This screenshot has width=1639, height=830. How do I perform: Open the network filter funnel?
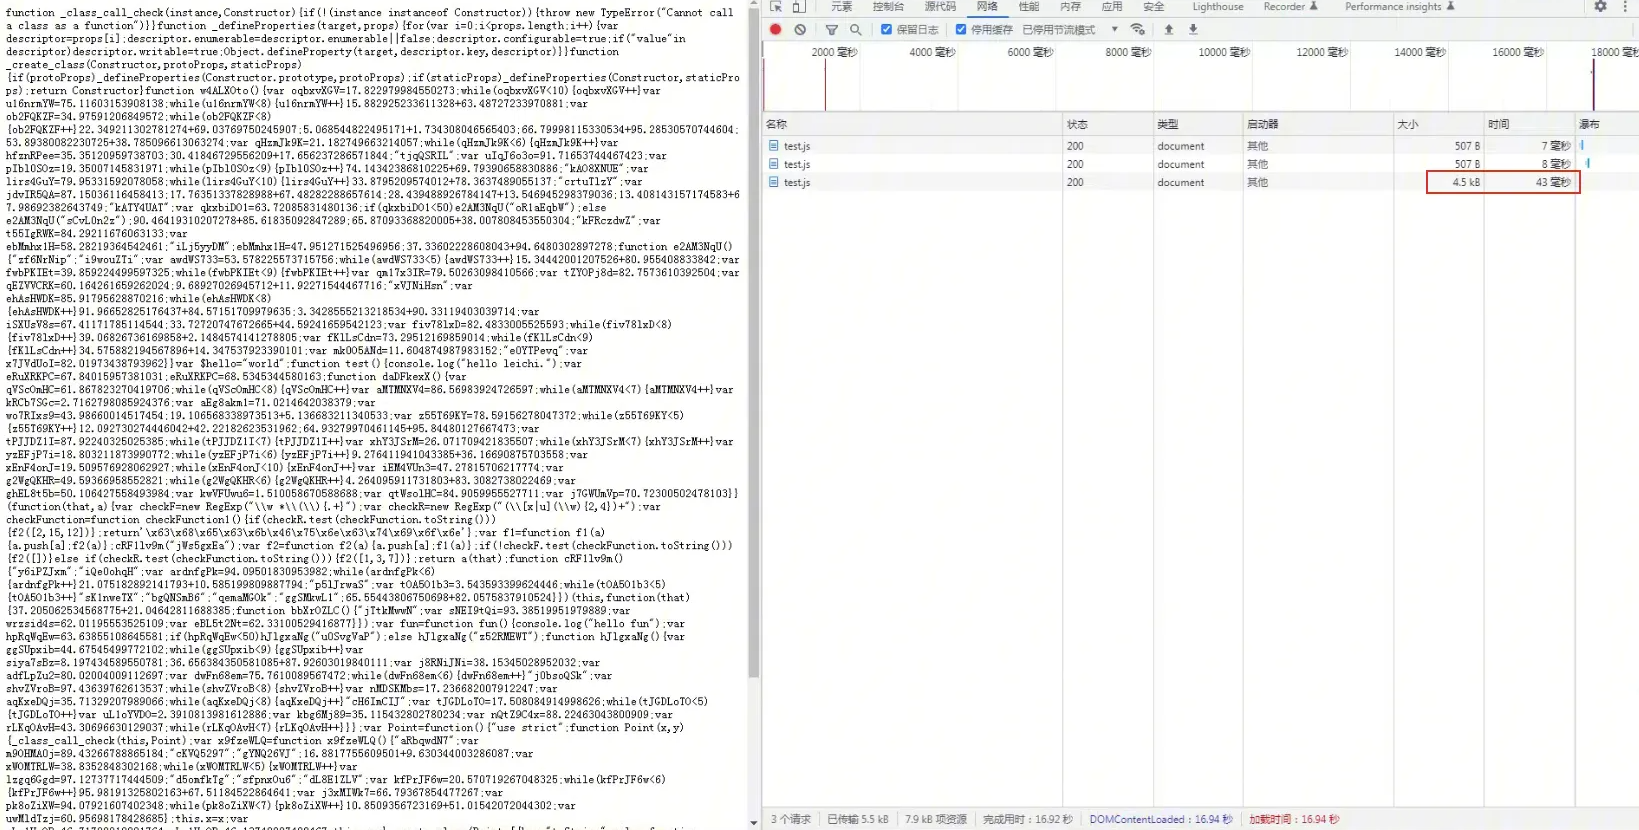click(x=832, y=30)
